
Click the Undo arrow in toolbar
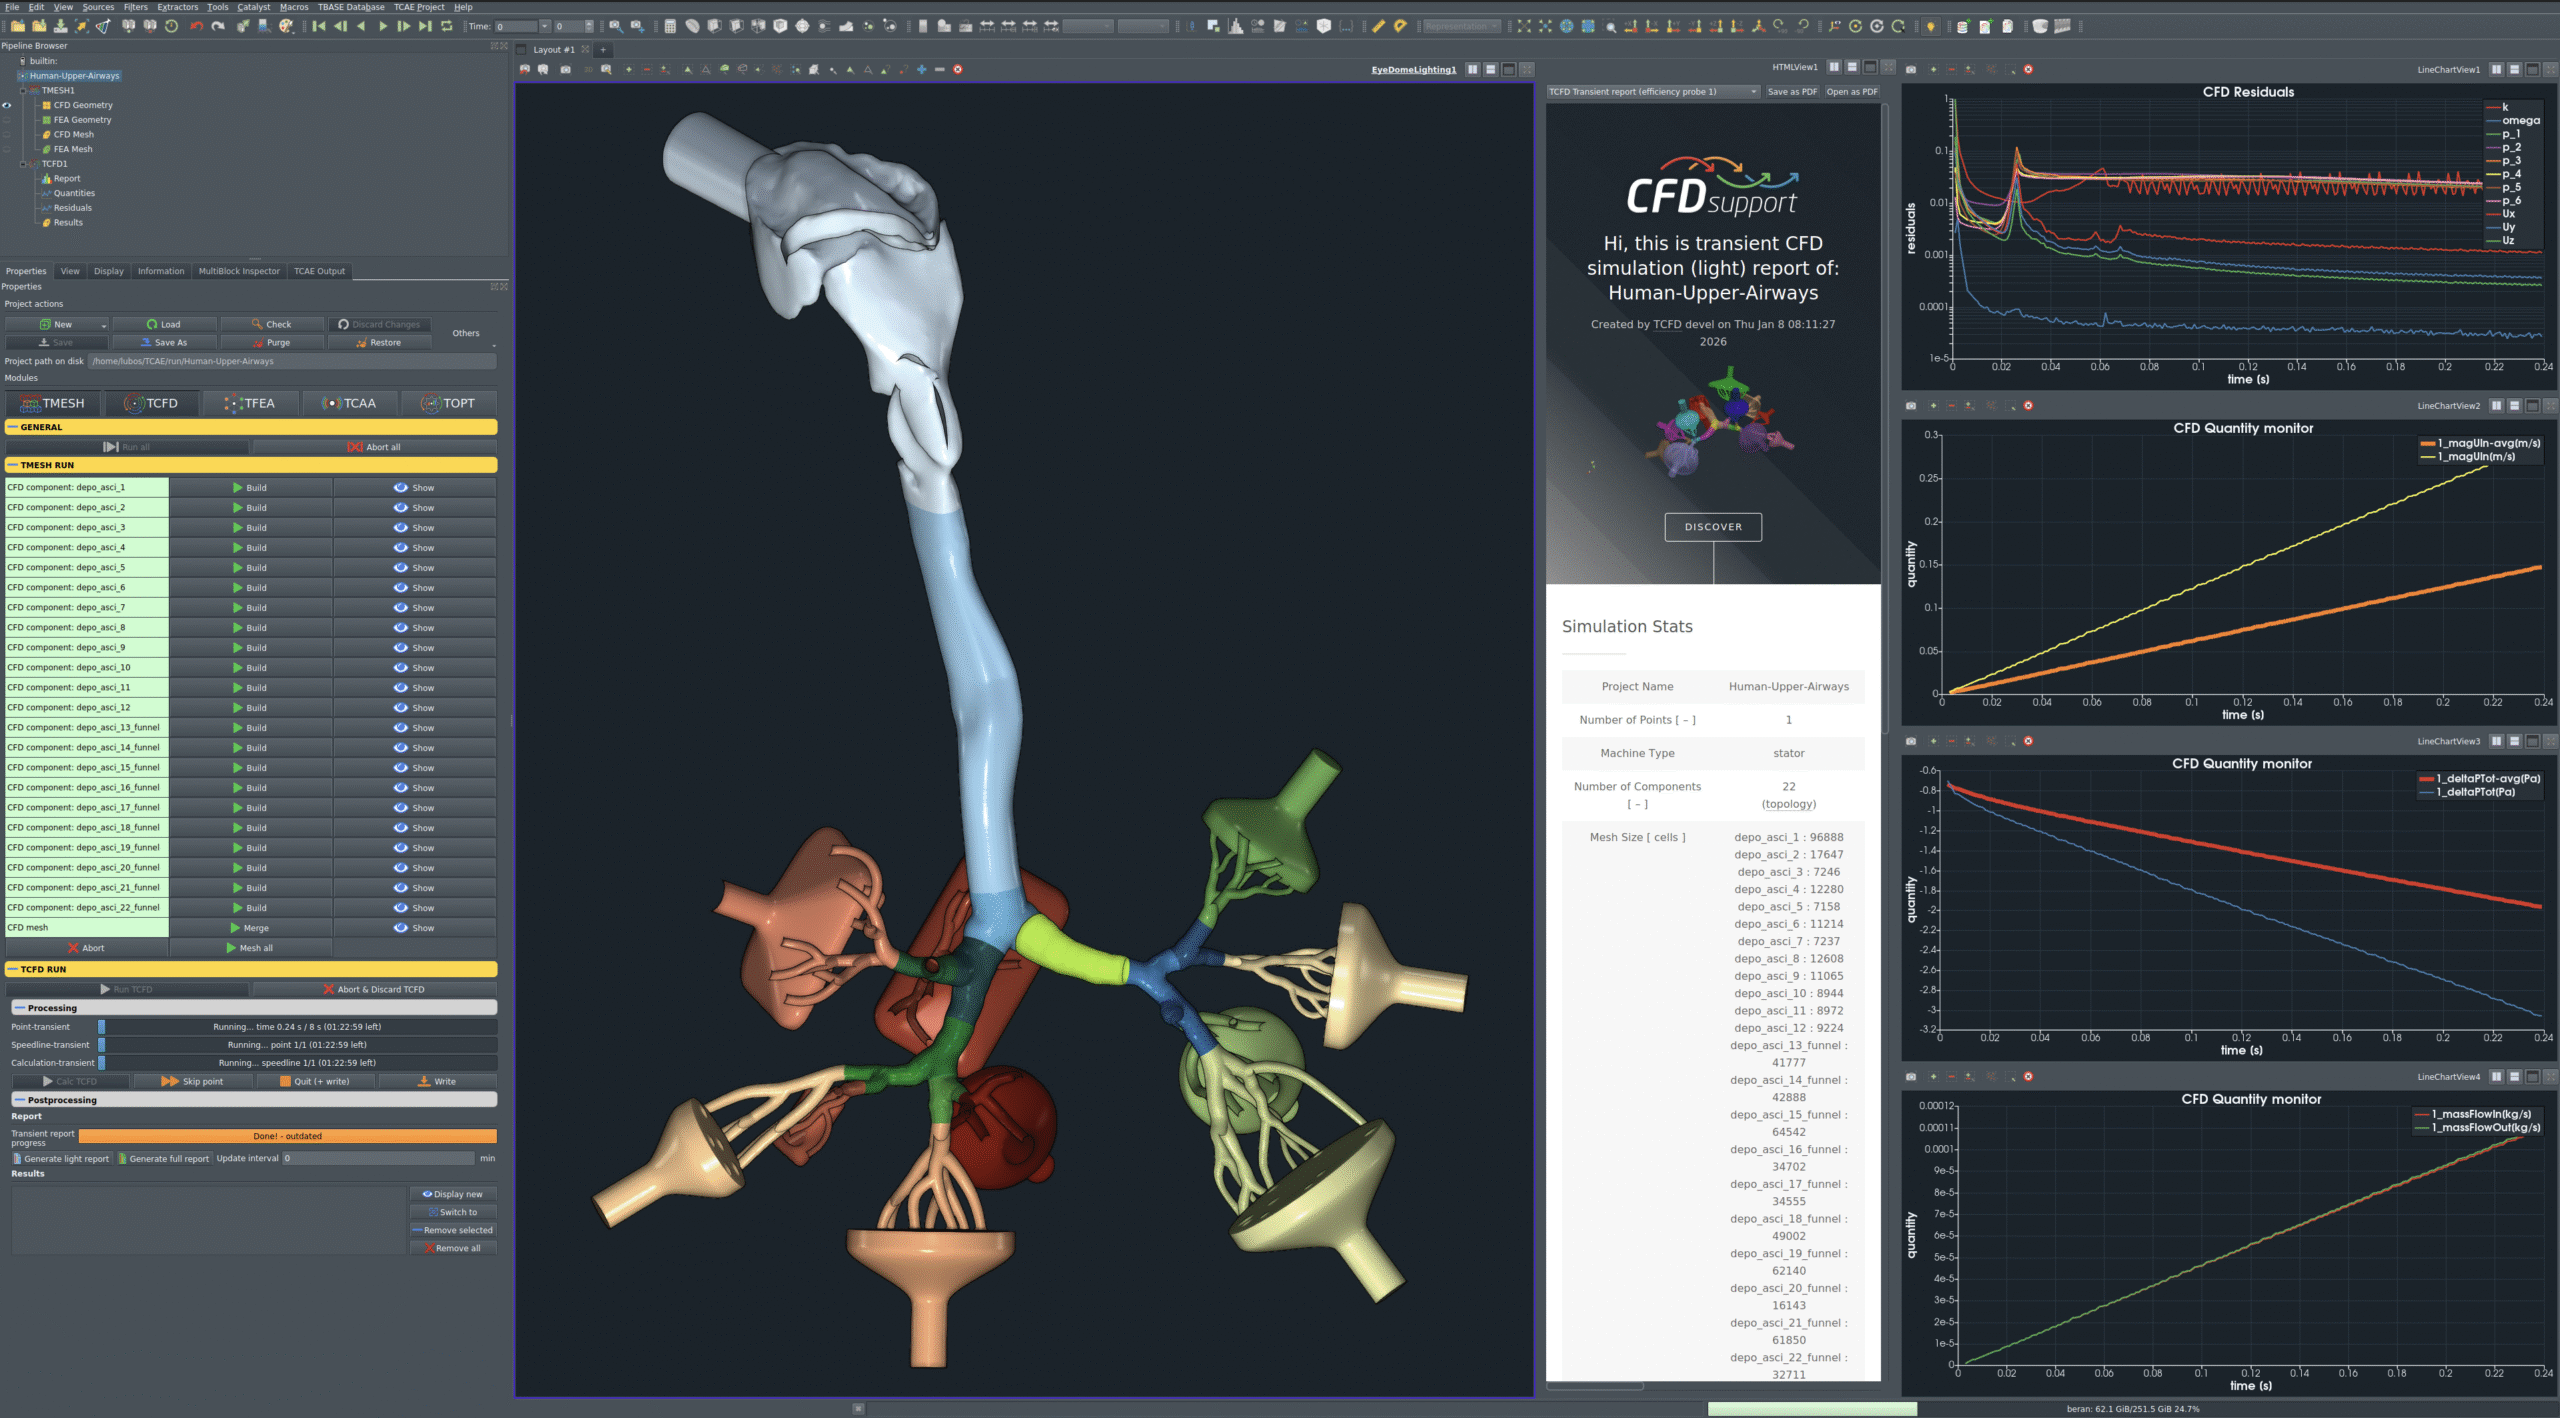pyautogui.click(x=196, y=27)
